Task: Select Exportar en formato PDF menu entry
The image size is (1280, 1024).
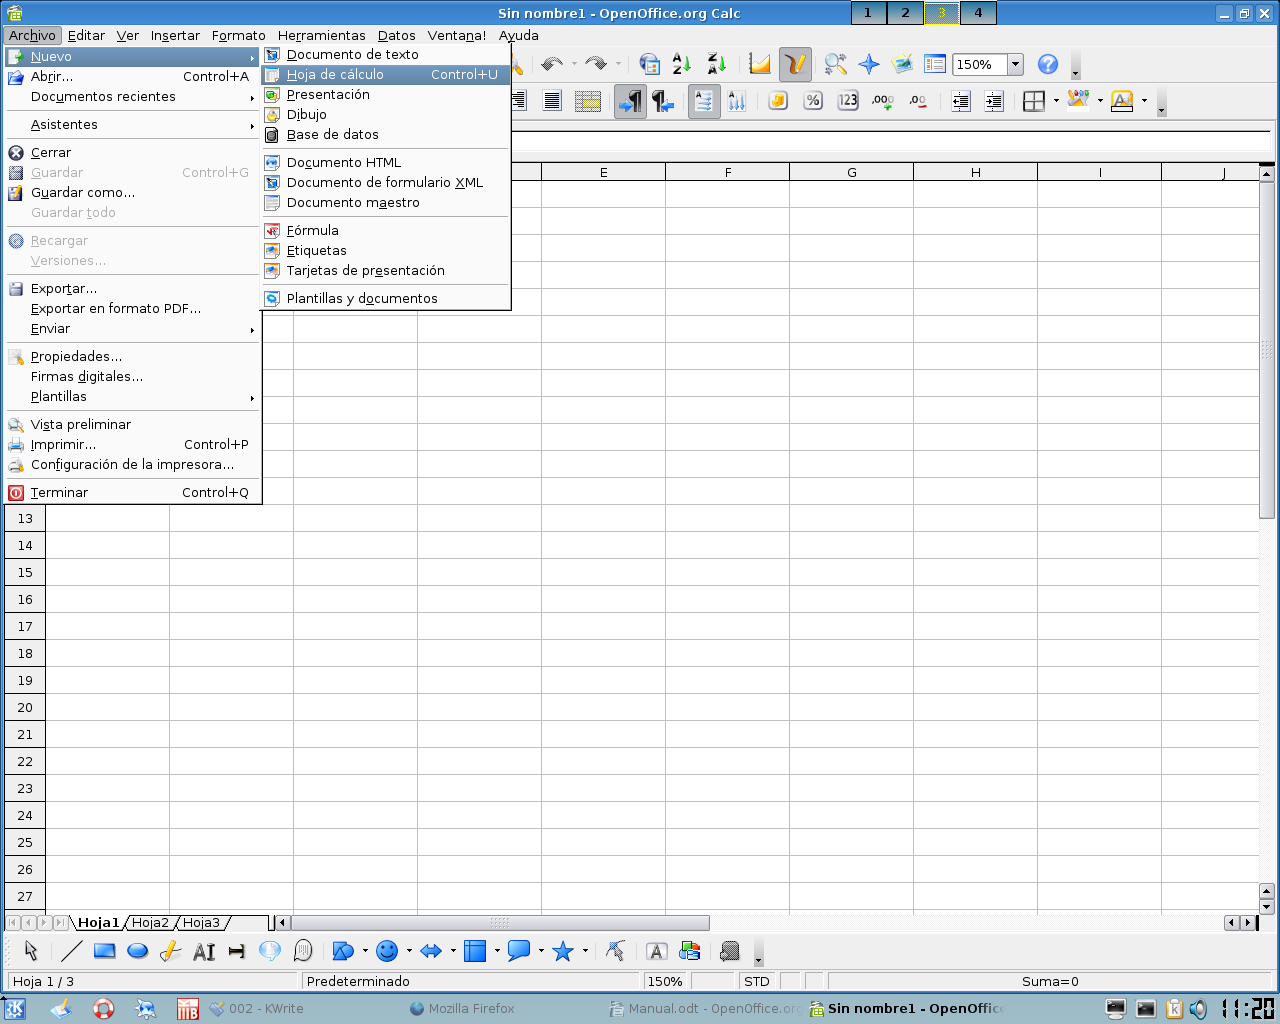Action: (x=116, y=309)
